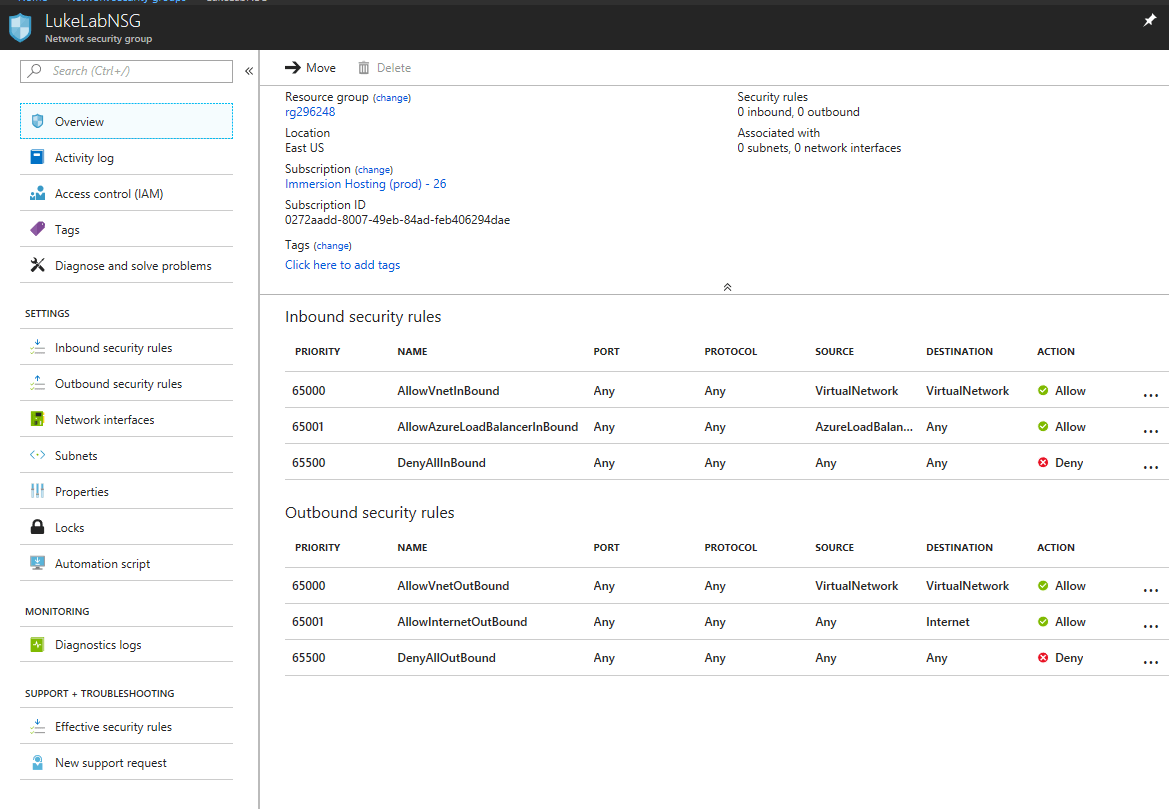
Task: Click the Internet destination cell
Action: pos(948,622)
